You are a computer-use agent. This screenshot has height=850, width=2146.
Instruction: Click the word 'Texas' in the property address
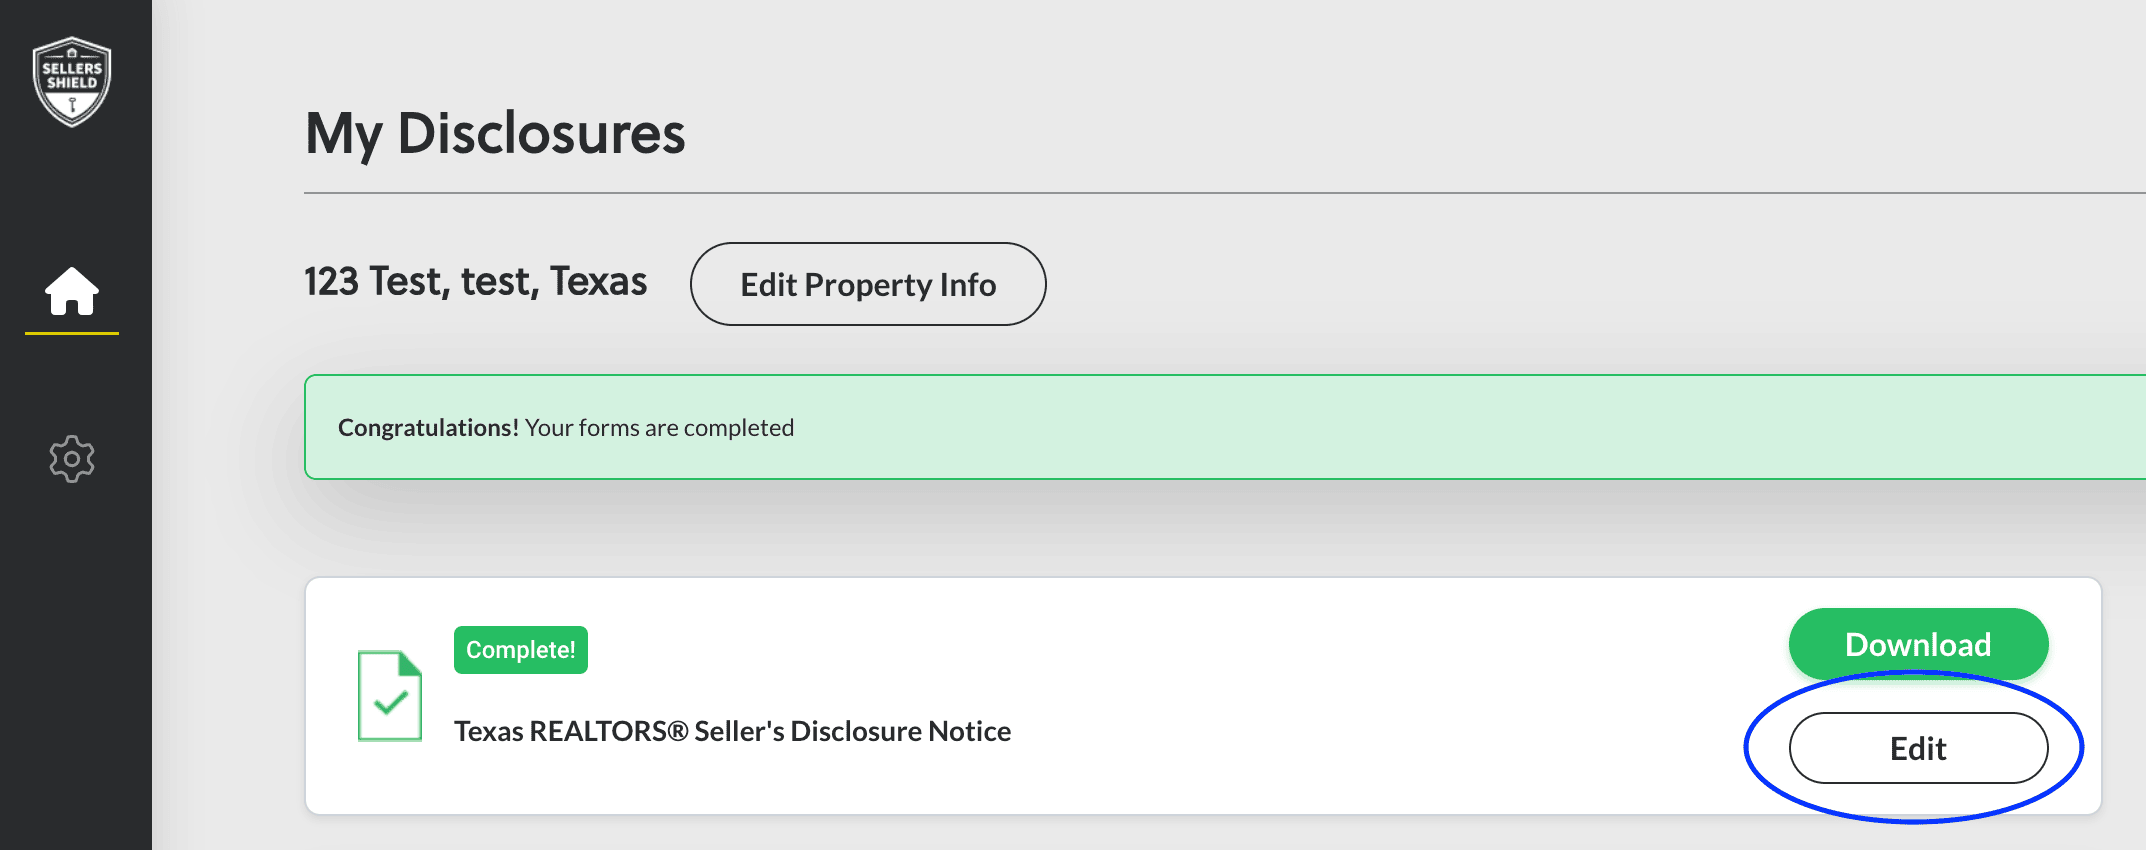coord(598,282)
